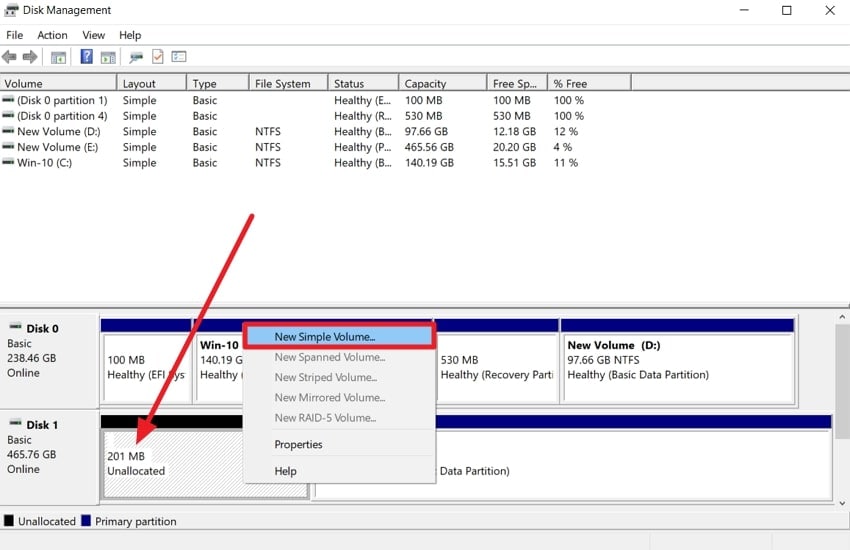Click the 11 % free cell
The height and width of the screenshot is (550, 850).
coord(565,163)
